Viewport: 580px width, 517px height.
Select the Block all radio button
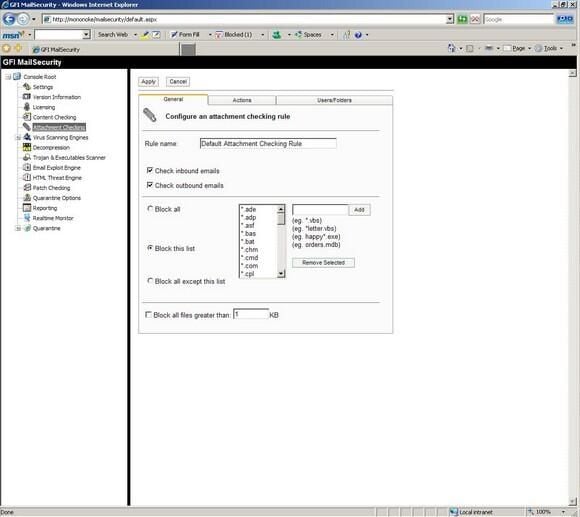point(150,209)
